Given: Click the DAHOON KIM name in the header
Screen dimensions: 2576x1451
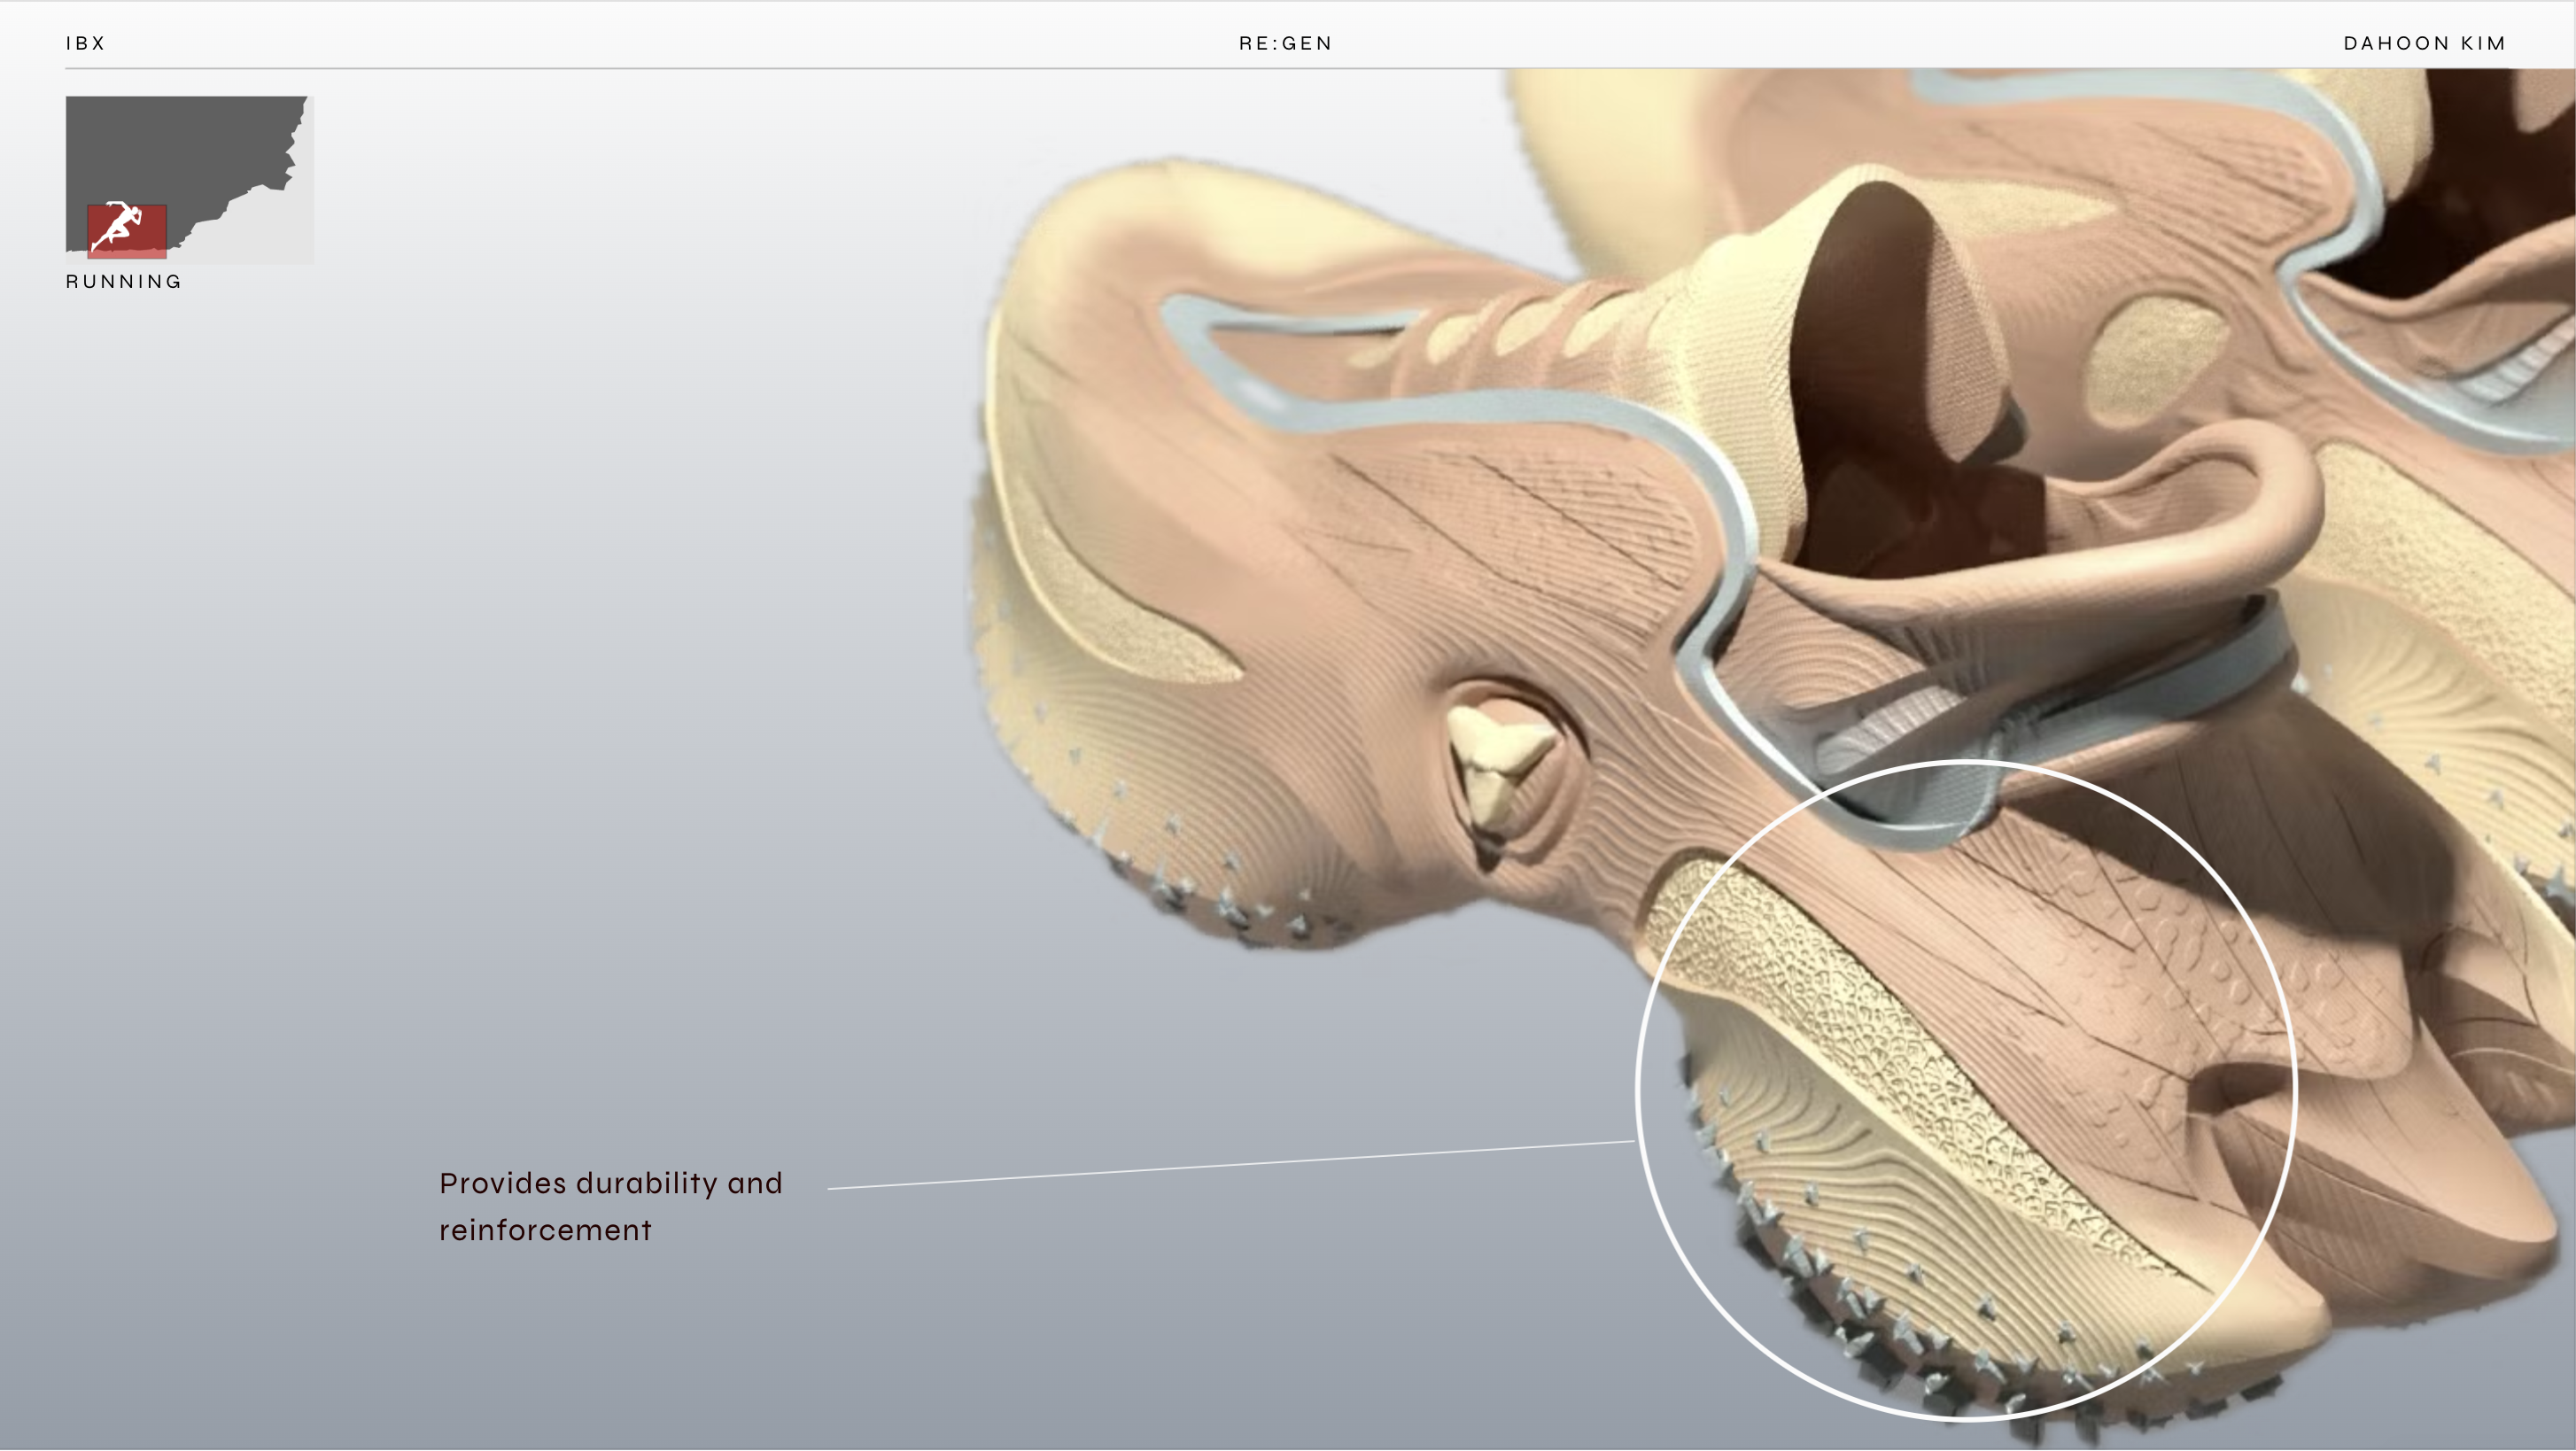Looking at the screenshot, I should [2424, 43].
